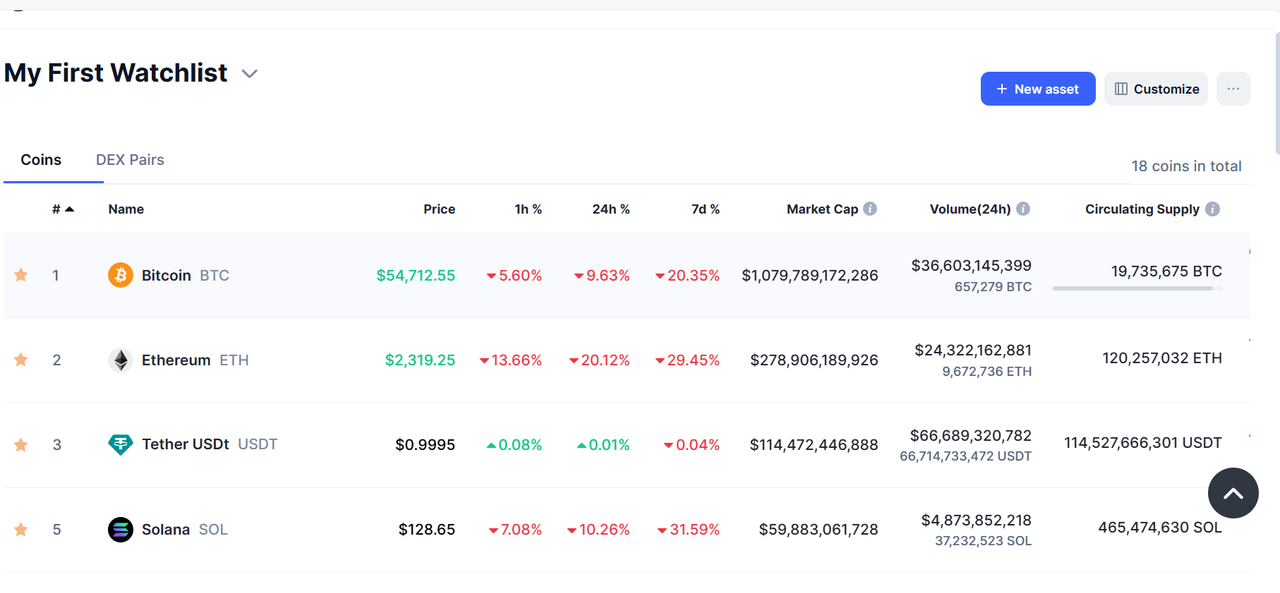The height and width of the screenshot is (593, 1280).
Task: Click Bitcoin circulating supply progress bar
Action: coord(1137,288)
